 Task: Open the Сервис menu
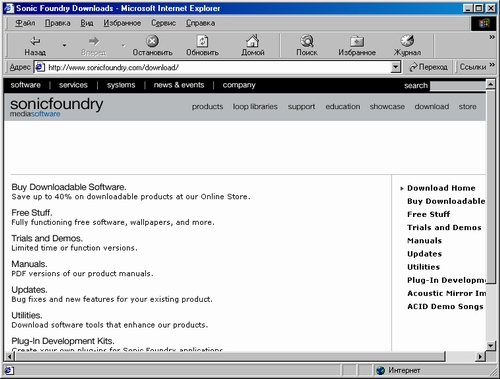click(x=163, y=23)
